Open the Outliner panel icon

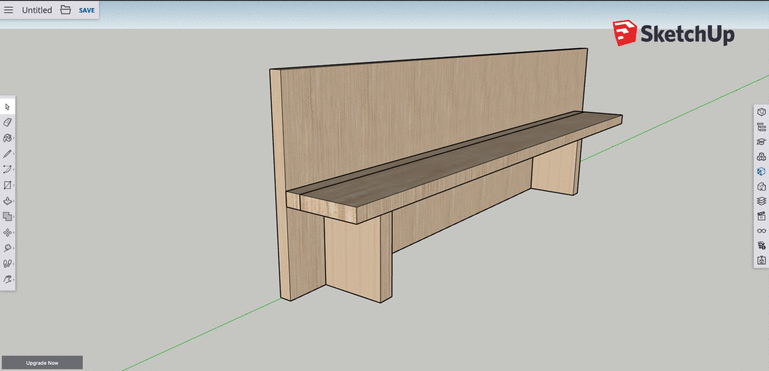tap(761, 127)
